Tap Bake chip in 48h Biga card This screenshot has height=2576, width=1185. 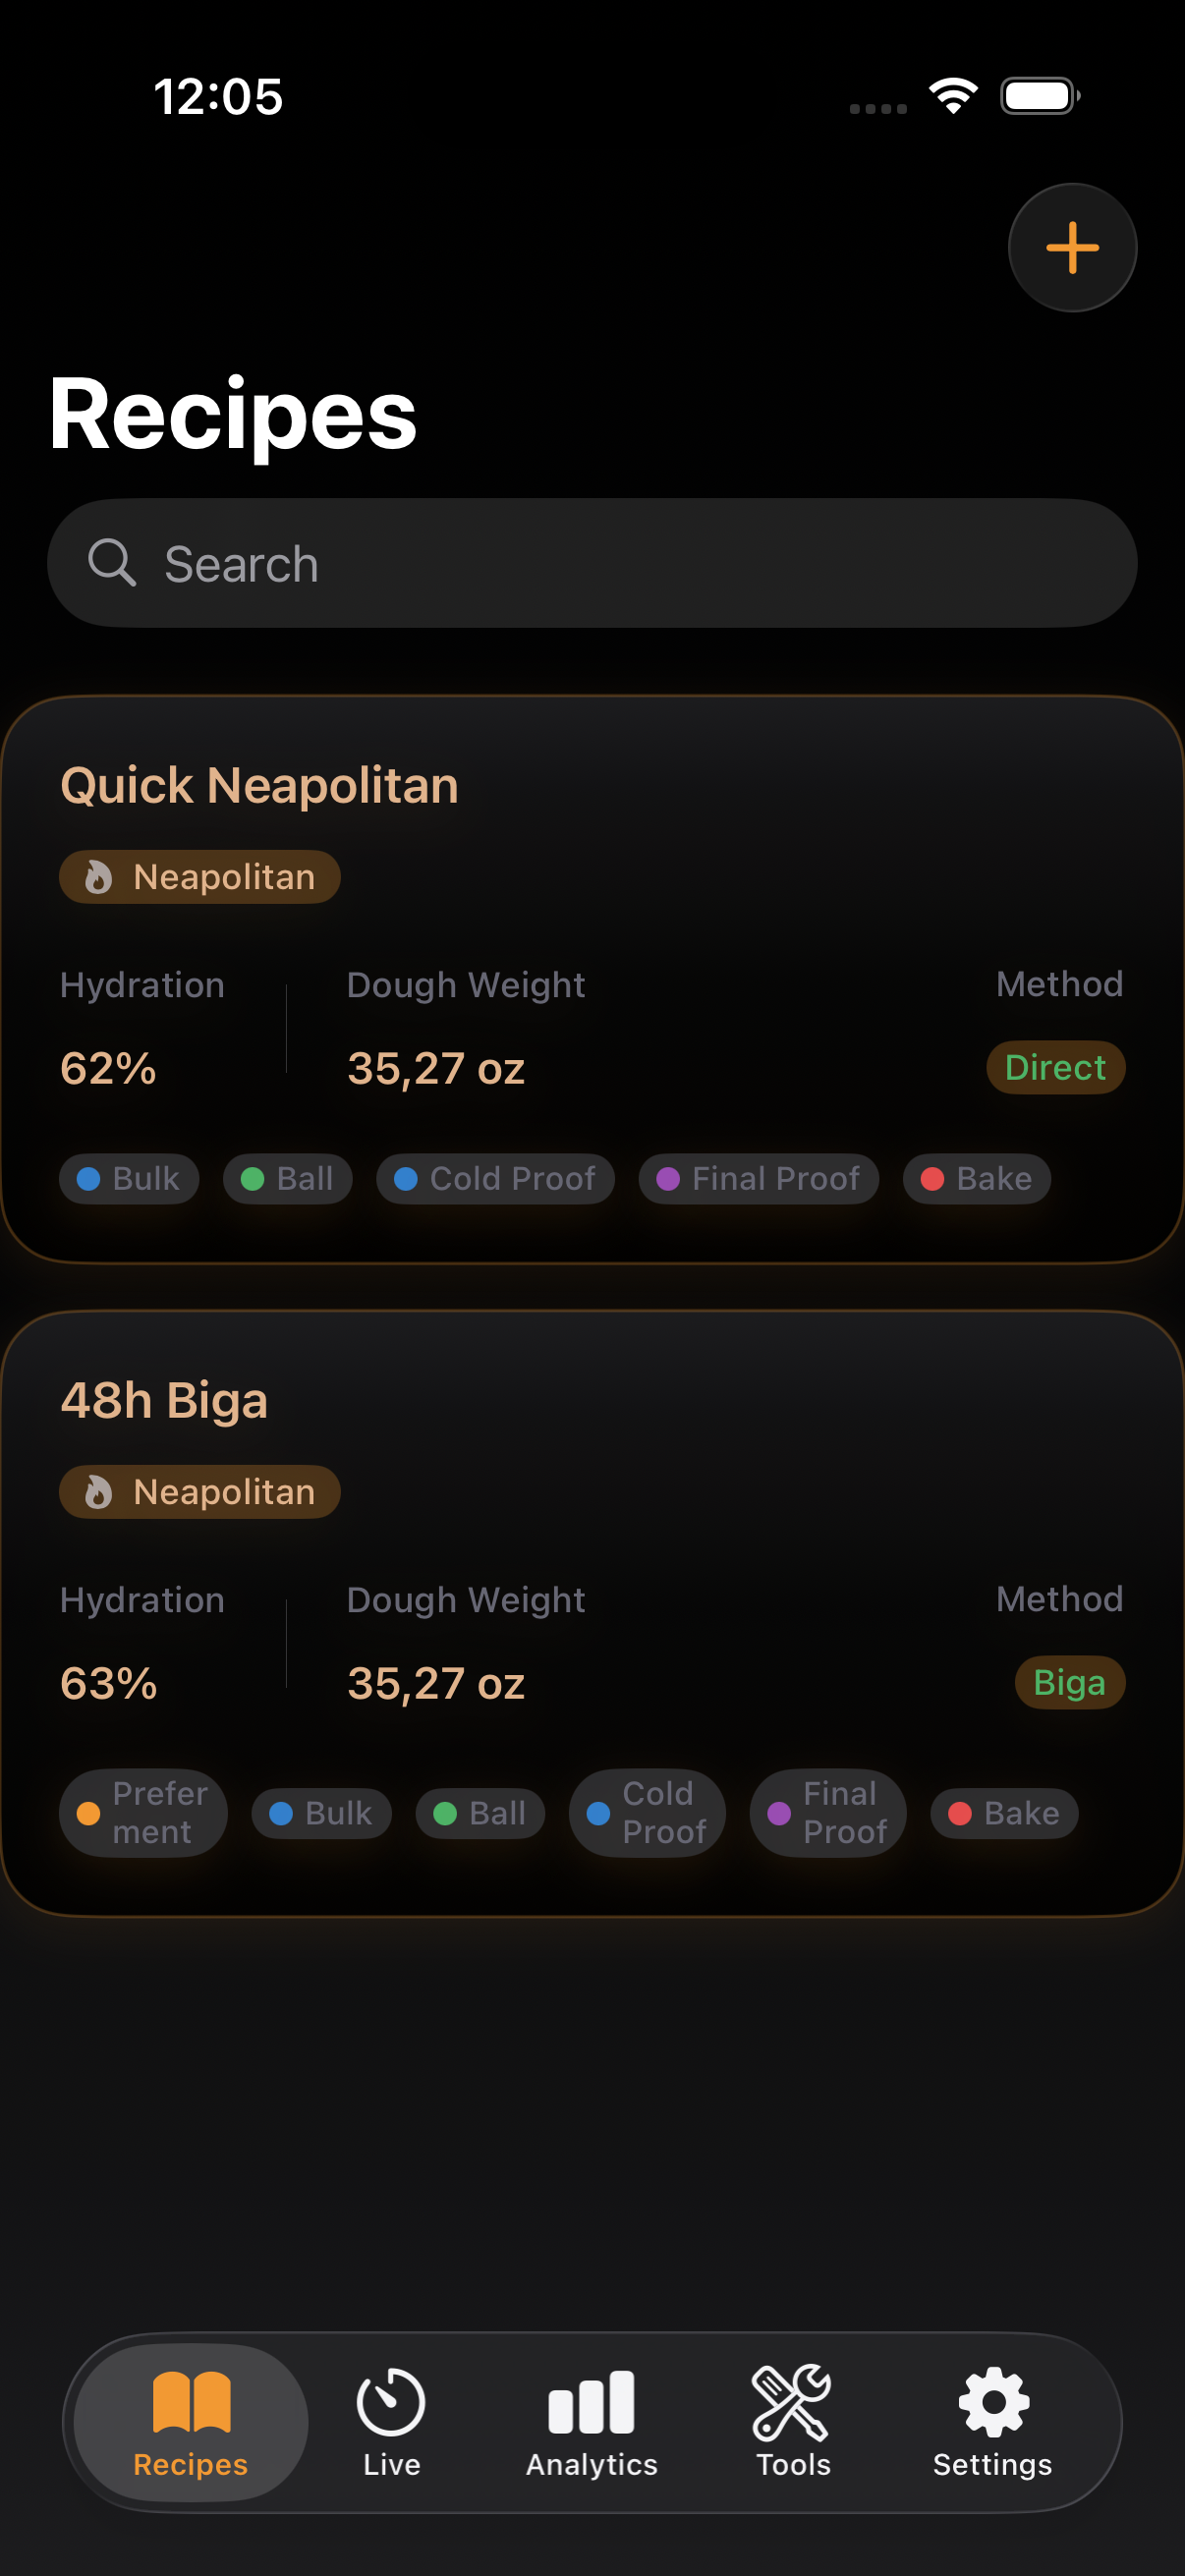[1004, 1812]
